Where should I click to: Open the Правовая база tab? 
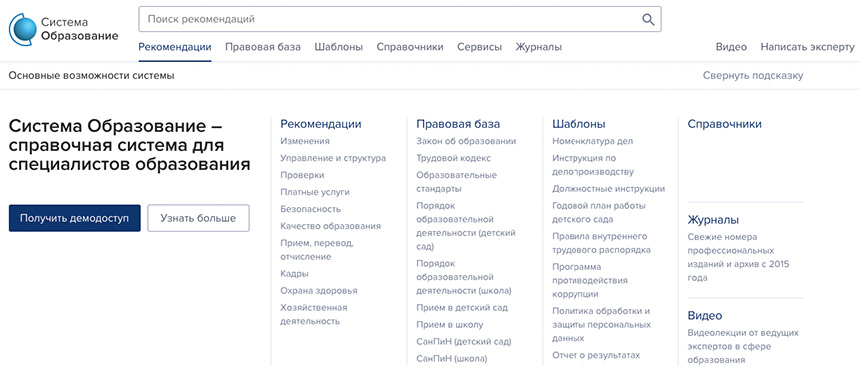point(263,47)
